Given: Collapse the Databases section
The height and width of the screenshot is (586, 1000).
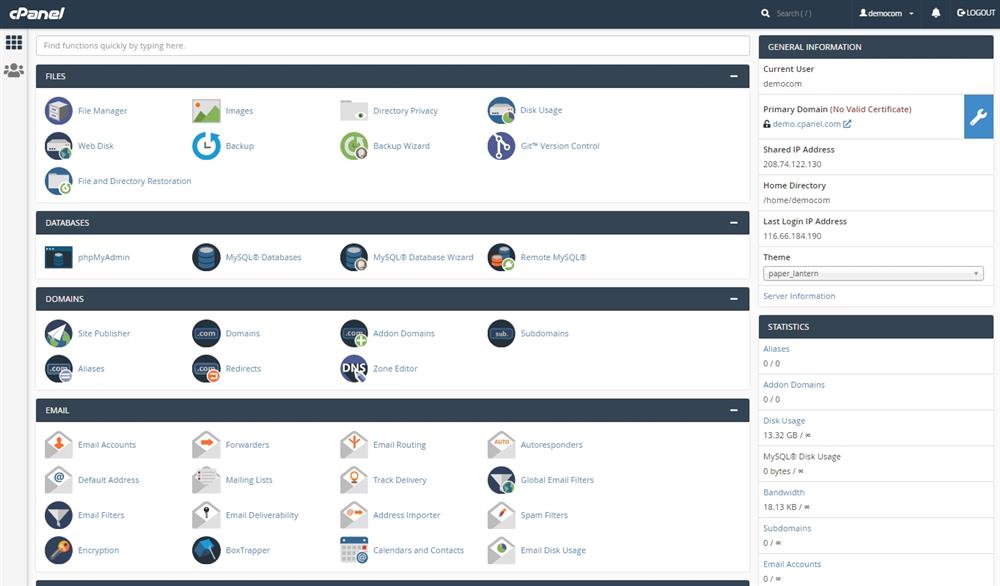Looking at the screenshot, I should pos(734,223).
